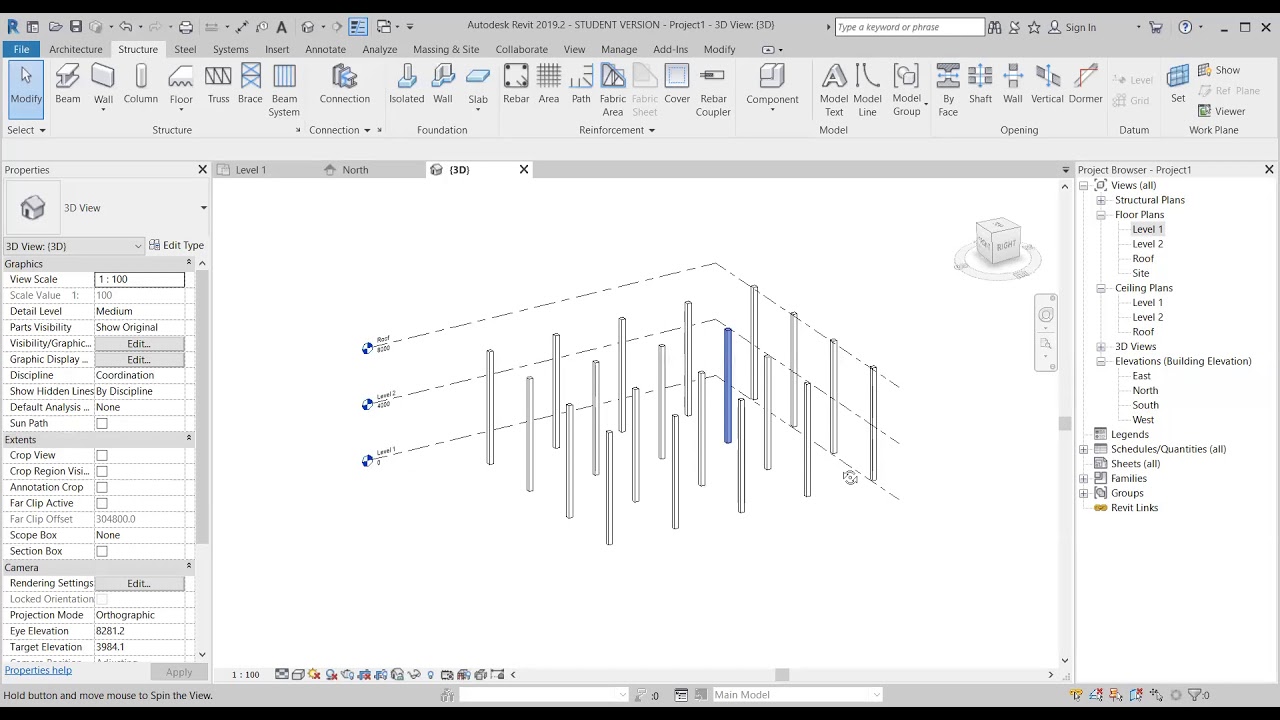Expand the 3D Views tree node

click(x=1101, y=346)
